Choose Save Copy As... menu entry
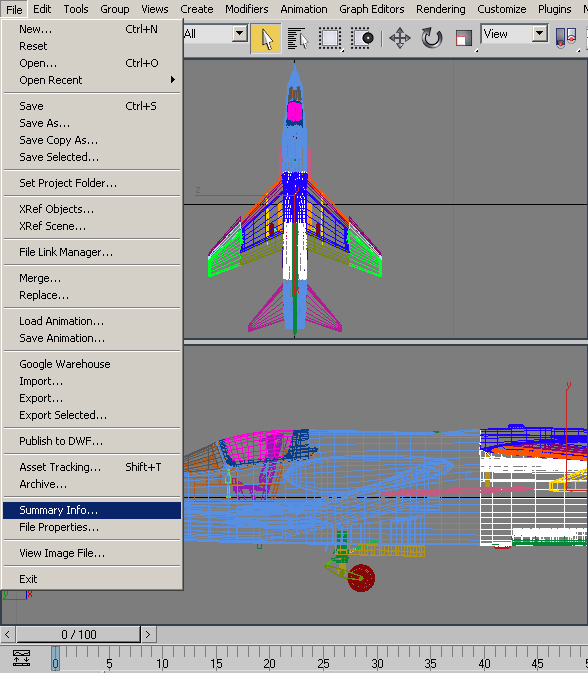The image size is (588, 673). coord(92,140)
